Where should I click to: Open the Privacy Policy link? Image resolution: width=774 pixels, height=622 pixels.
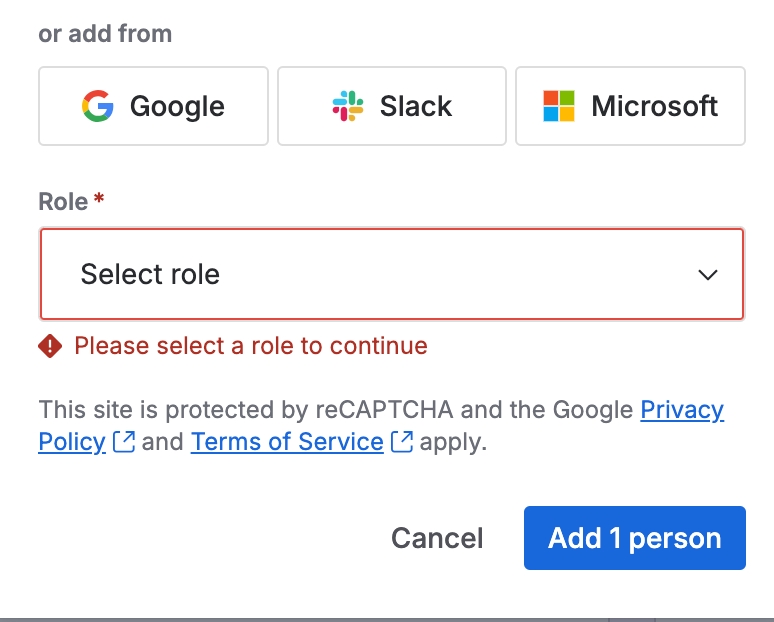tap(682, 410)
